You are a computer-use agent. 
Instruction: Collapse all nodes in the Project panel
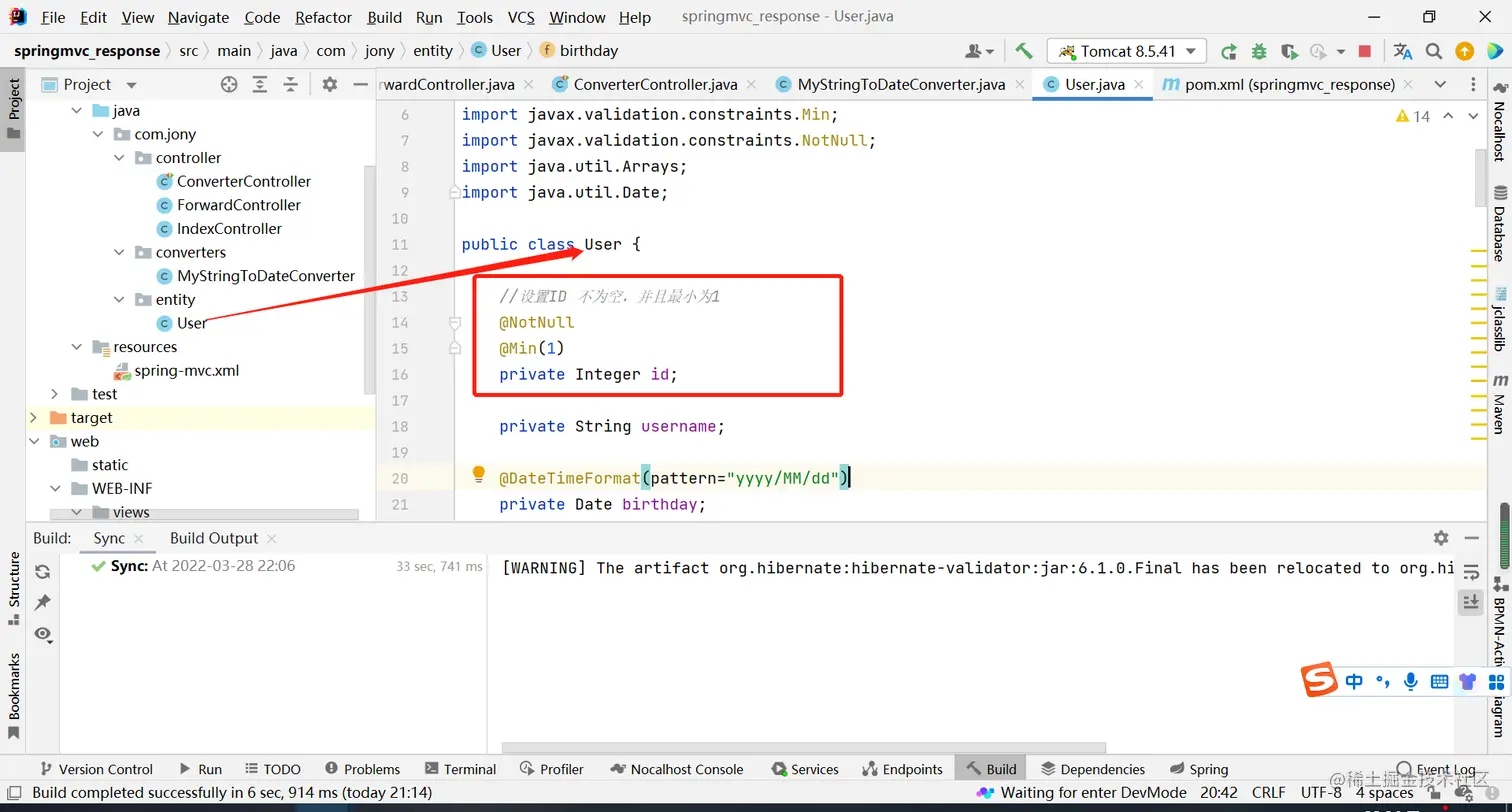click(290, 85)
